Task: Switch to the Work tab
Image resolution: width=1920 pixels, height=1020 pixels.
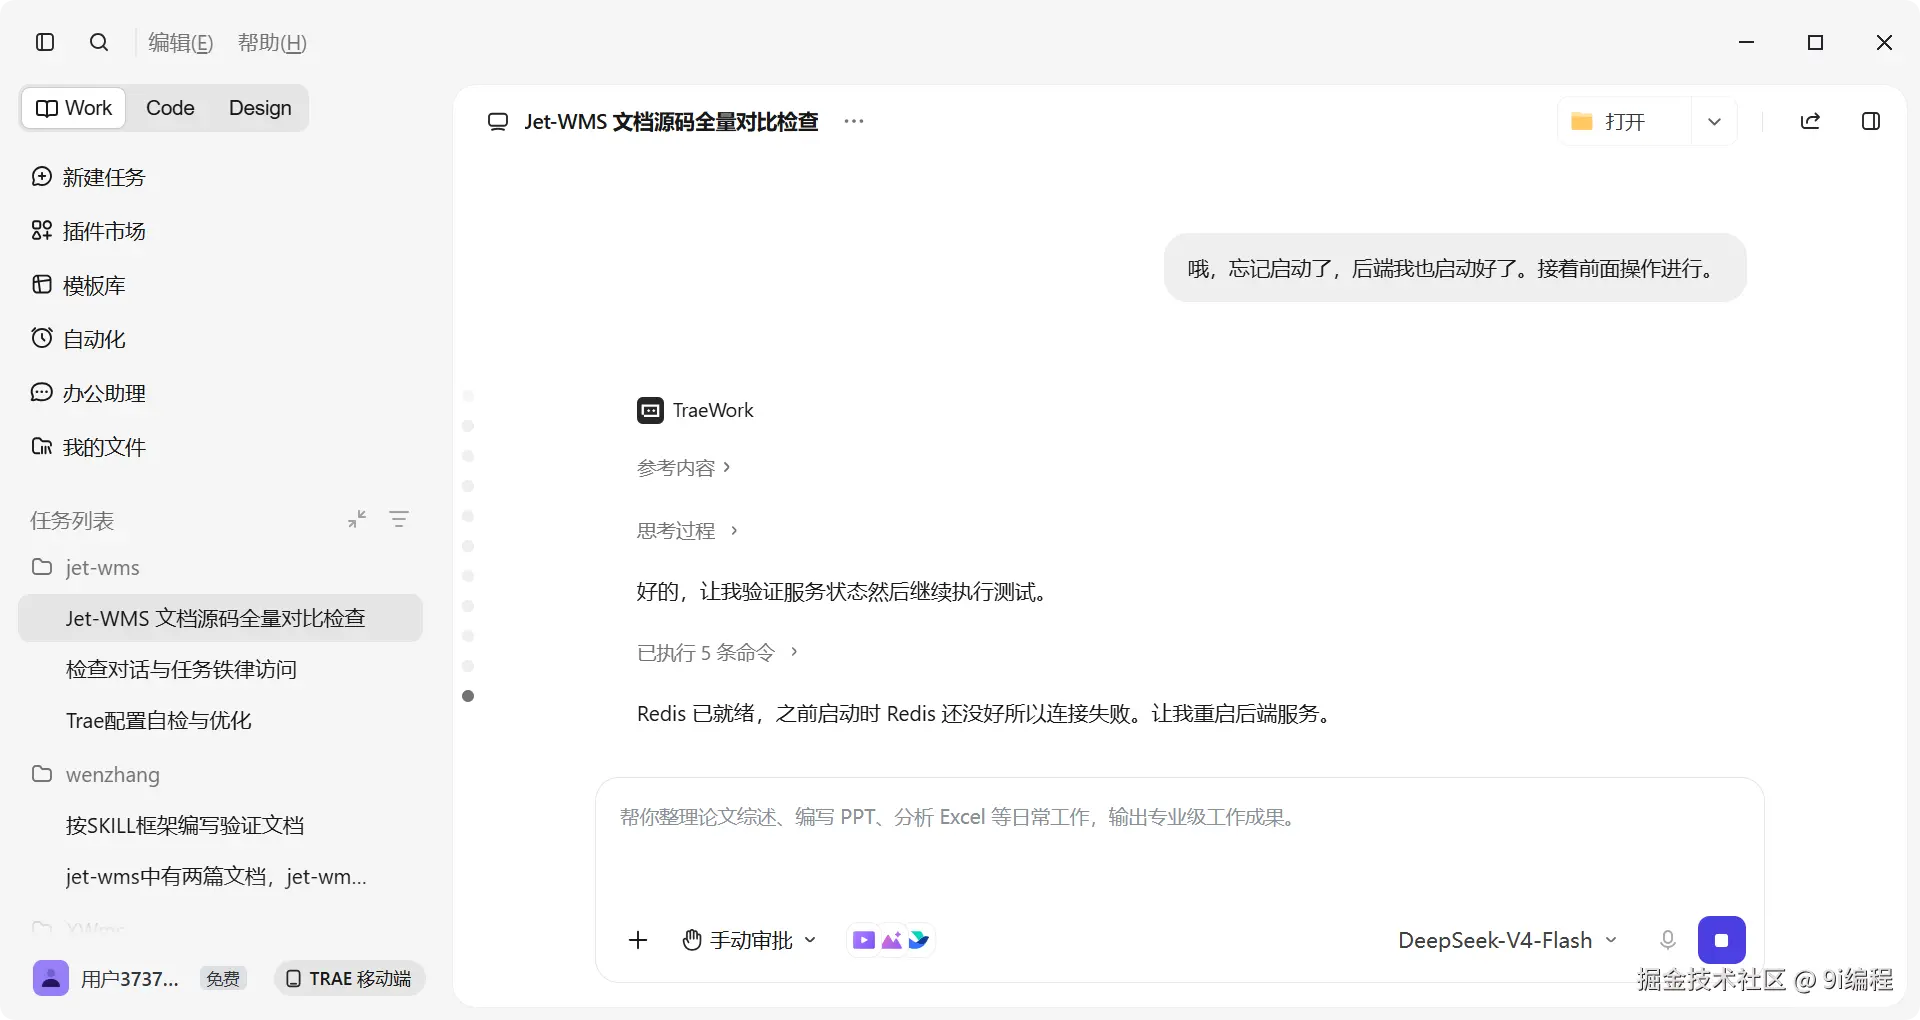Action: click(74, 108)
